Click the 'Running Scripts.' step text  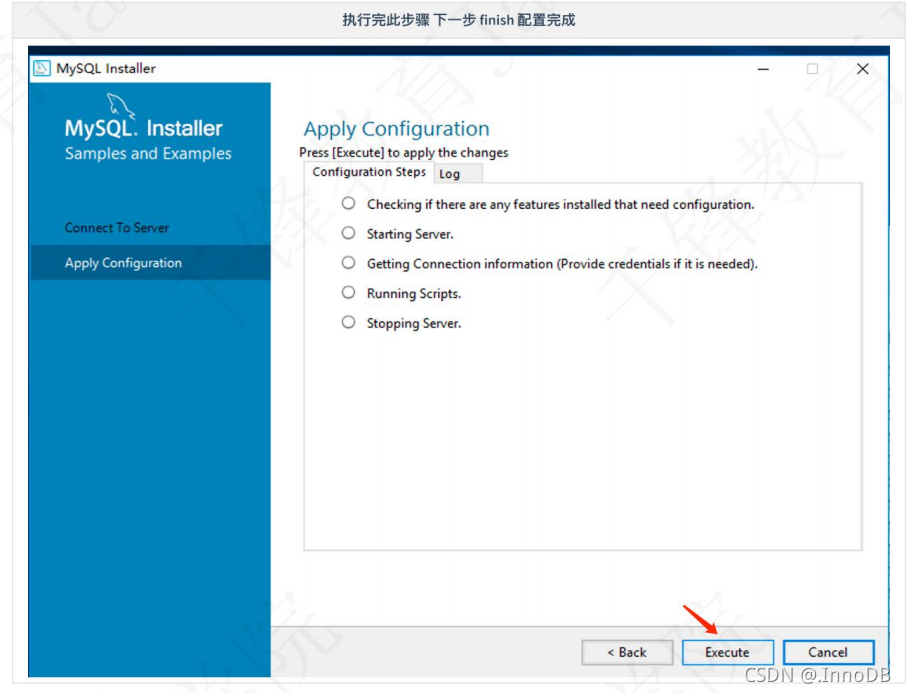coord(414,294)
